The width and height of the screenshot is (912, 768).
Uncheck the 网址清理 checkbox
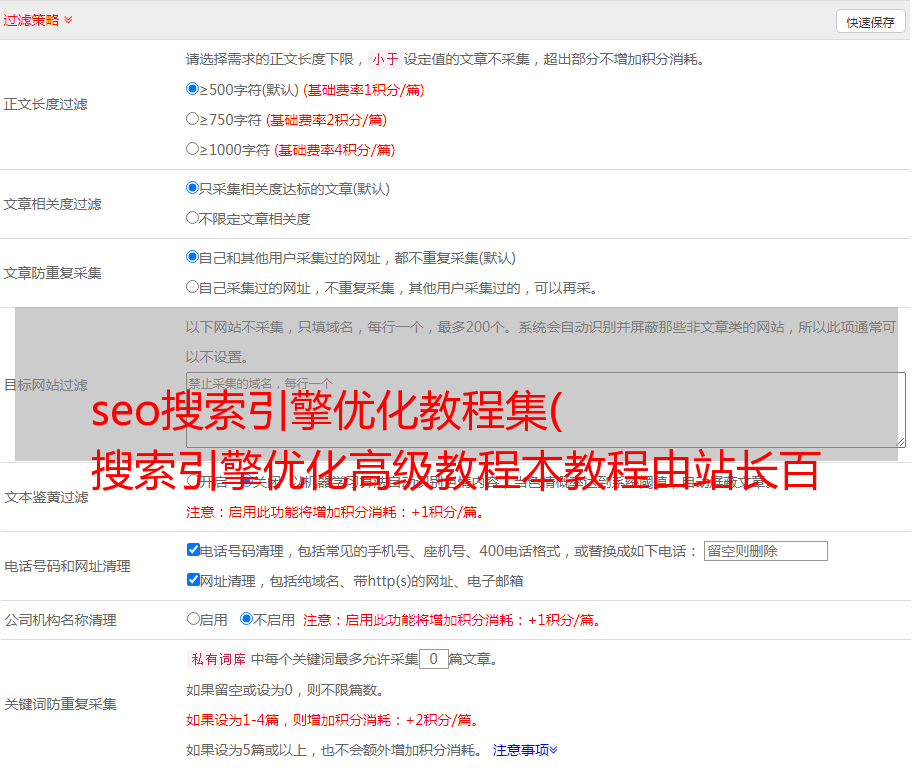194,580
